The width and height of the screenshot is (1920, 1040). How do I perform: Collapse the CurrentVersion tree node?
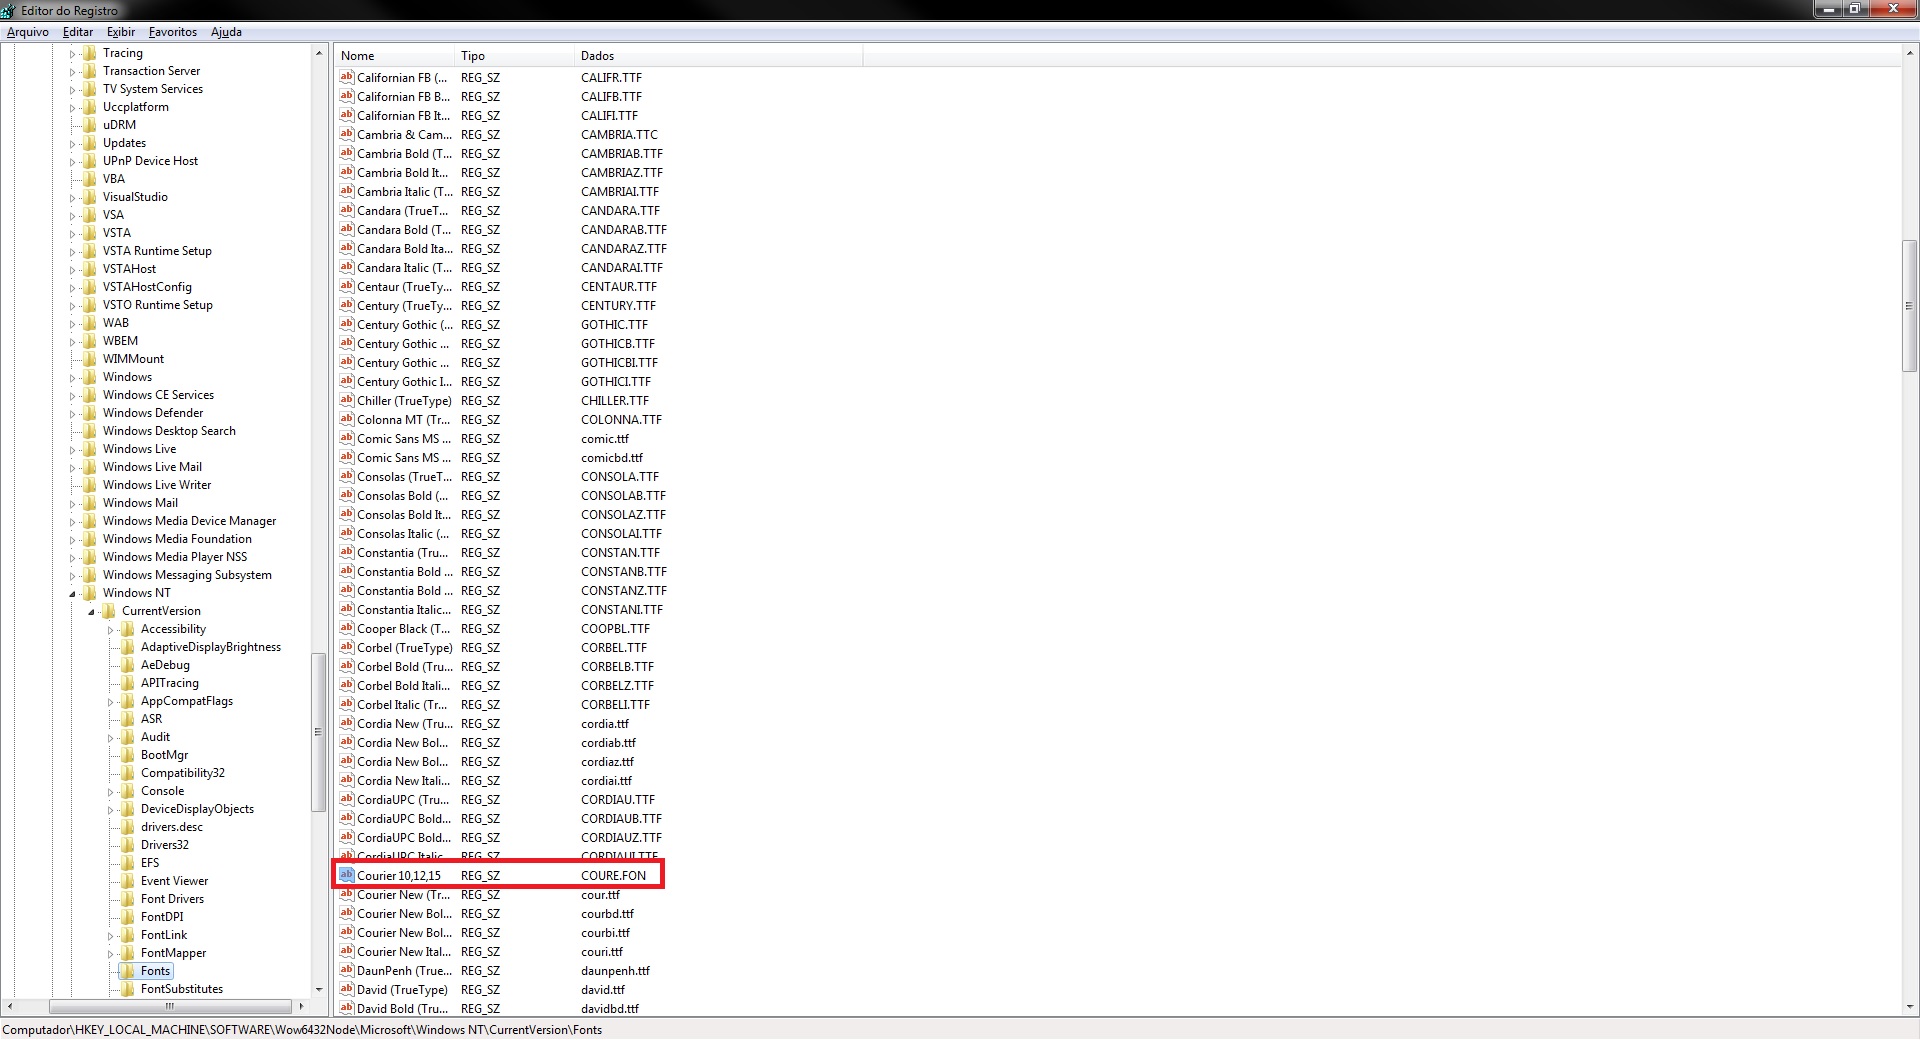tap(92, 612)
